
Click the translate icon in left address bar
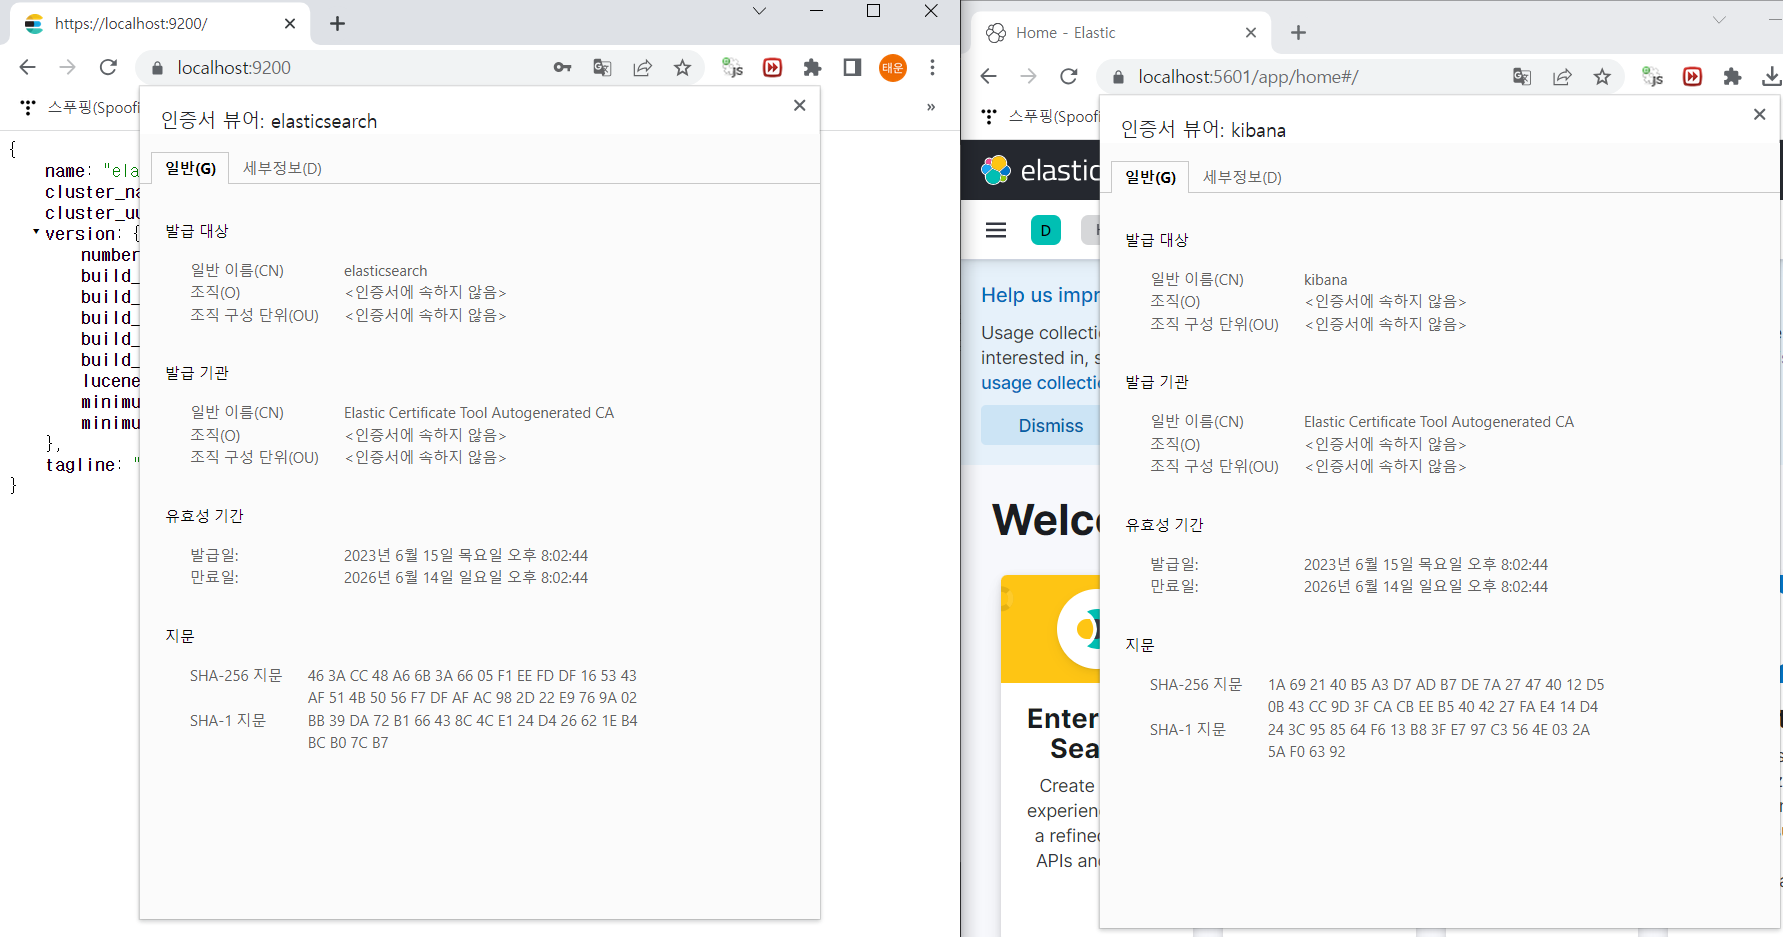(x=602, y=68)
